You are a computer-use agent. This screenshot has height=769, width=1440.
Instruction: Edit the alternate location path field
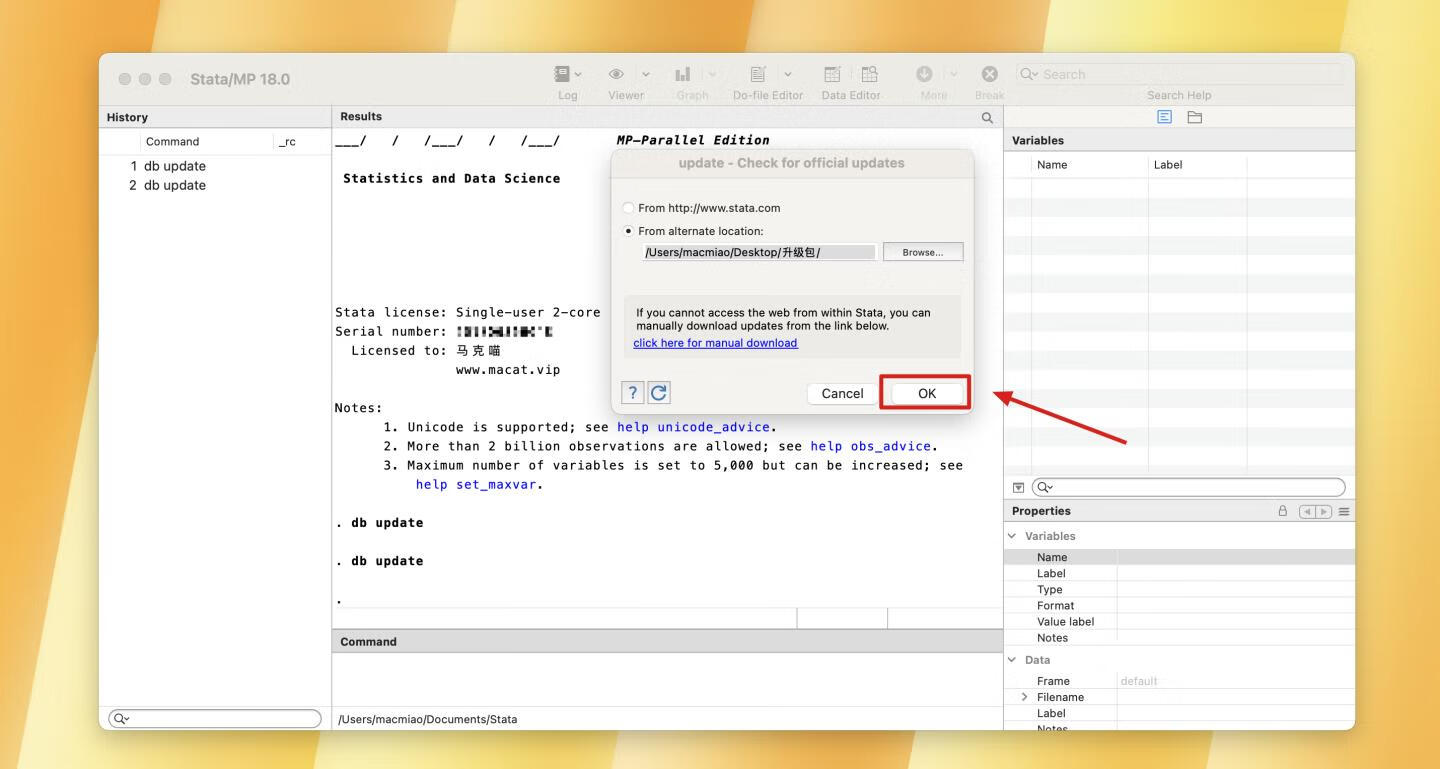point(760,252)
